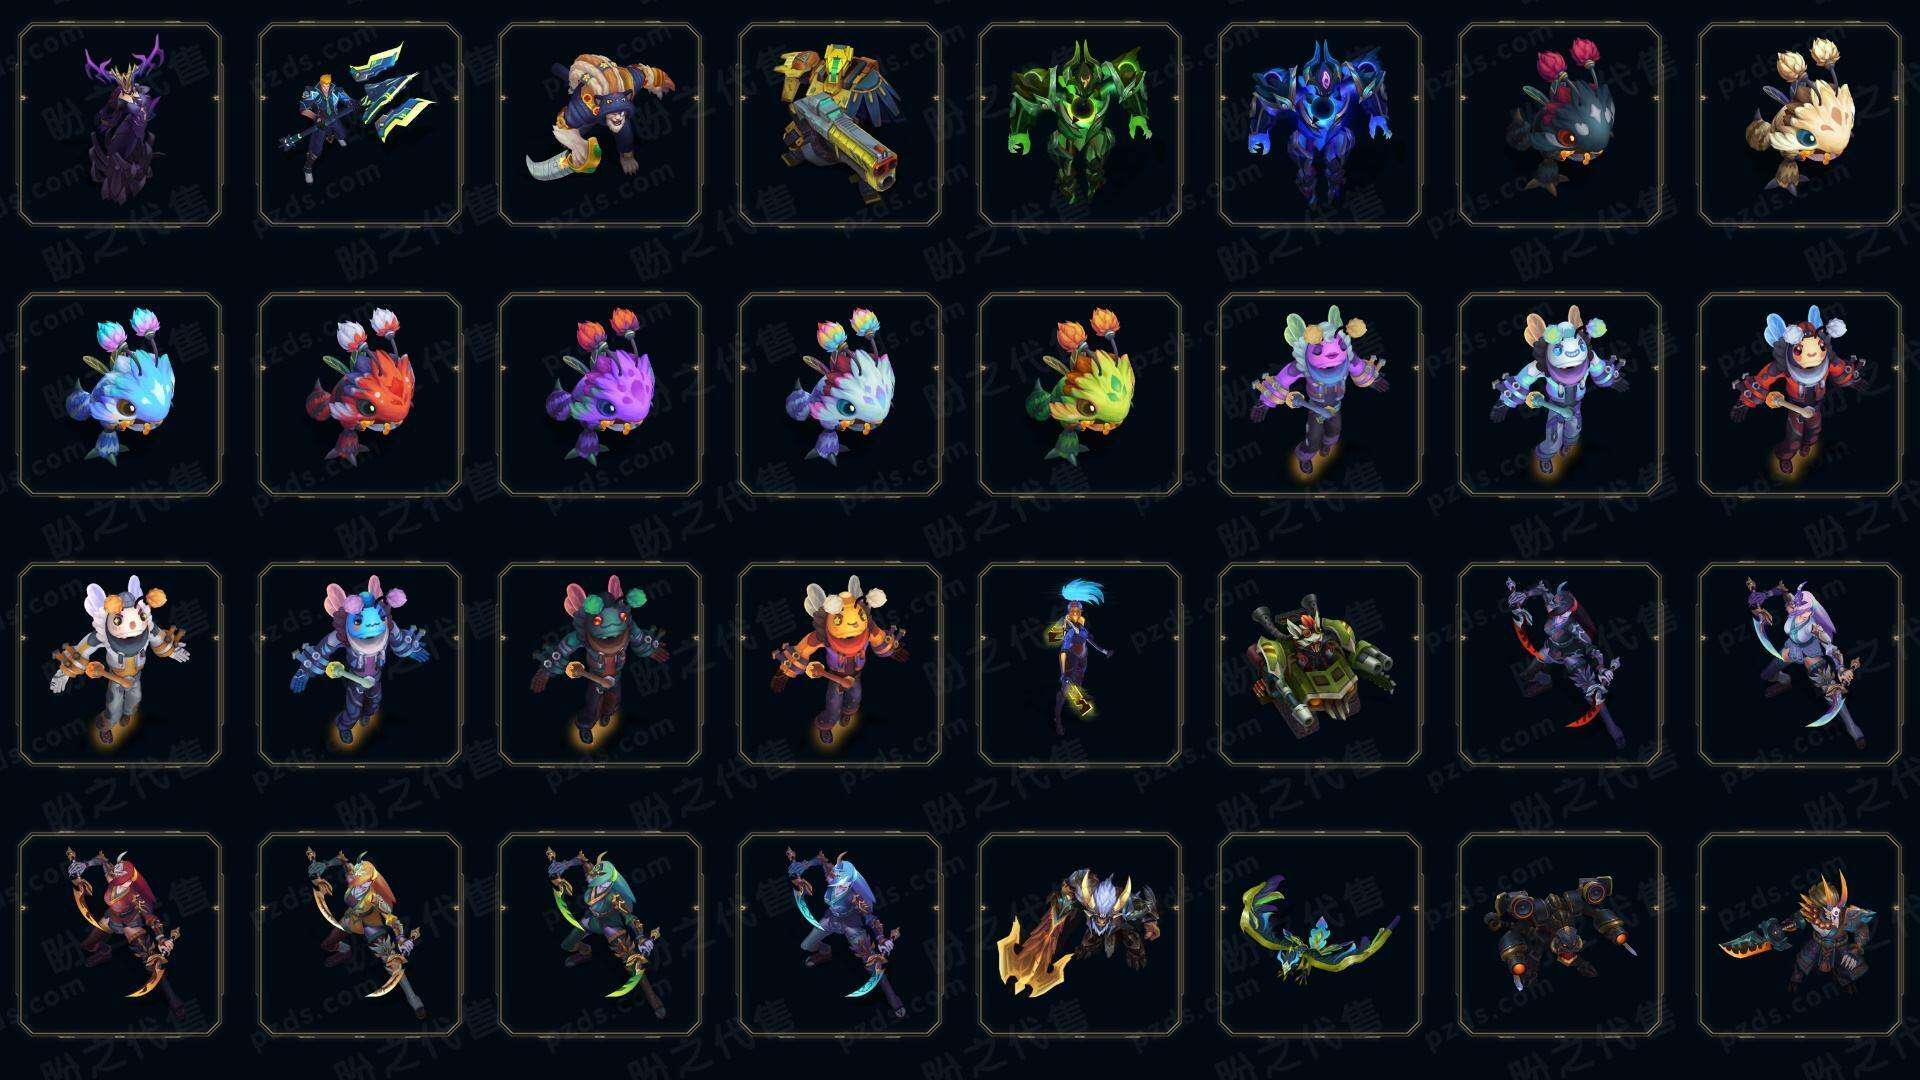Select the black bird with red flowers
The height and width of the screenshot is (1080, 1920).
[x=1560, y=125]
